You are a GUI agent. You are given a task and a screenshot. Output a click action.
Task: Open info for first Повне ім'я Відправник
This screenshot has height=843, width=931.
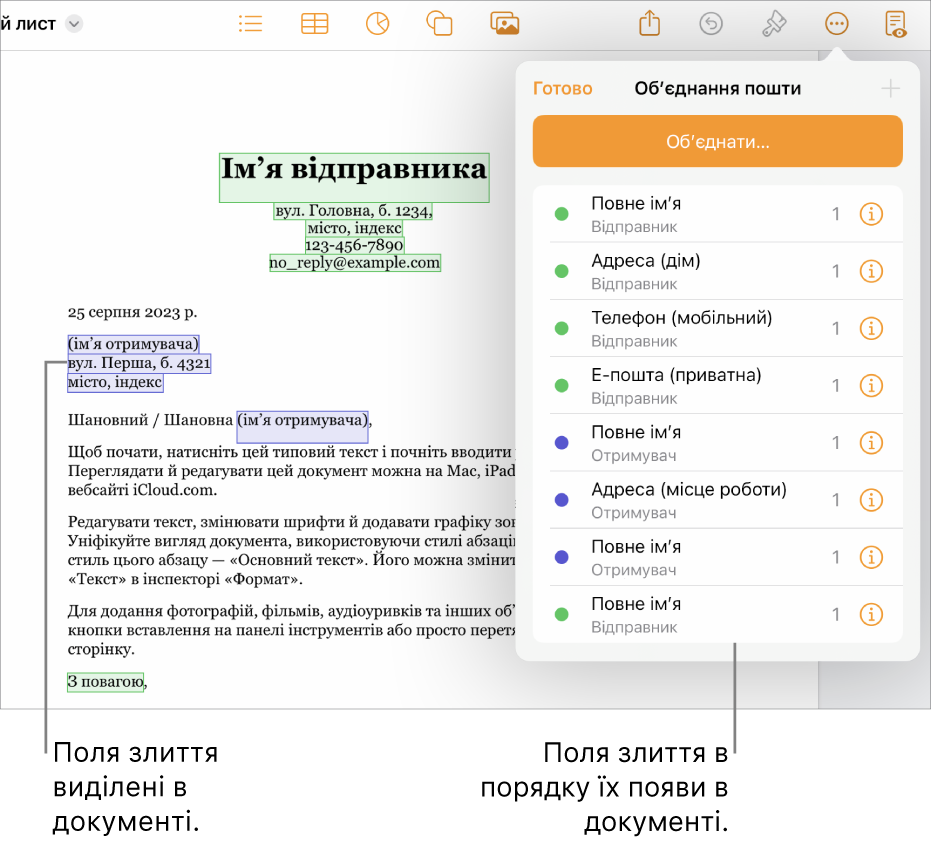coord(871,214)
